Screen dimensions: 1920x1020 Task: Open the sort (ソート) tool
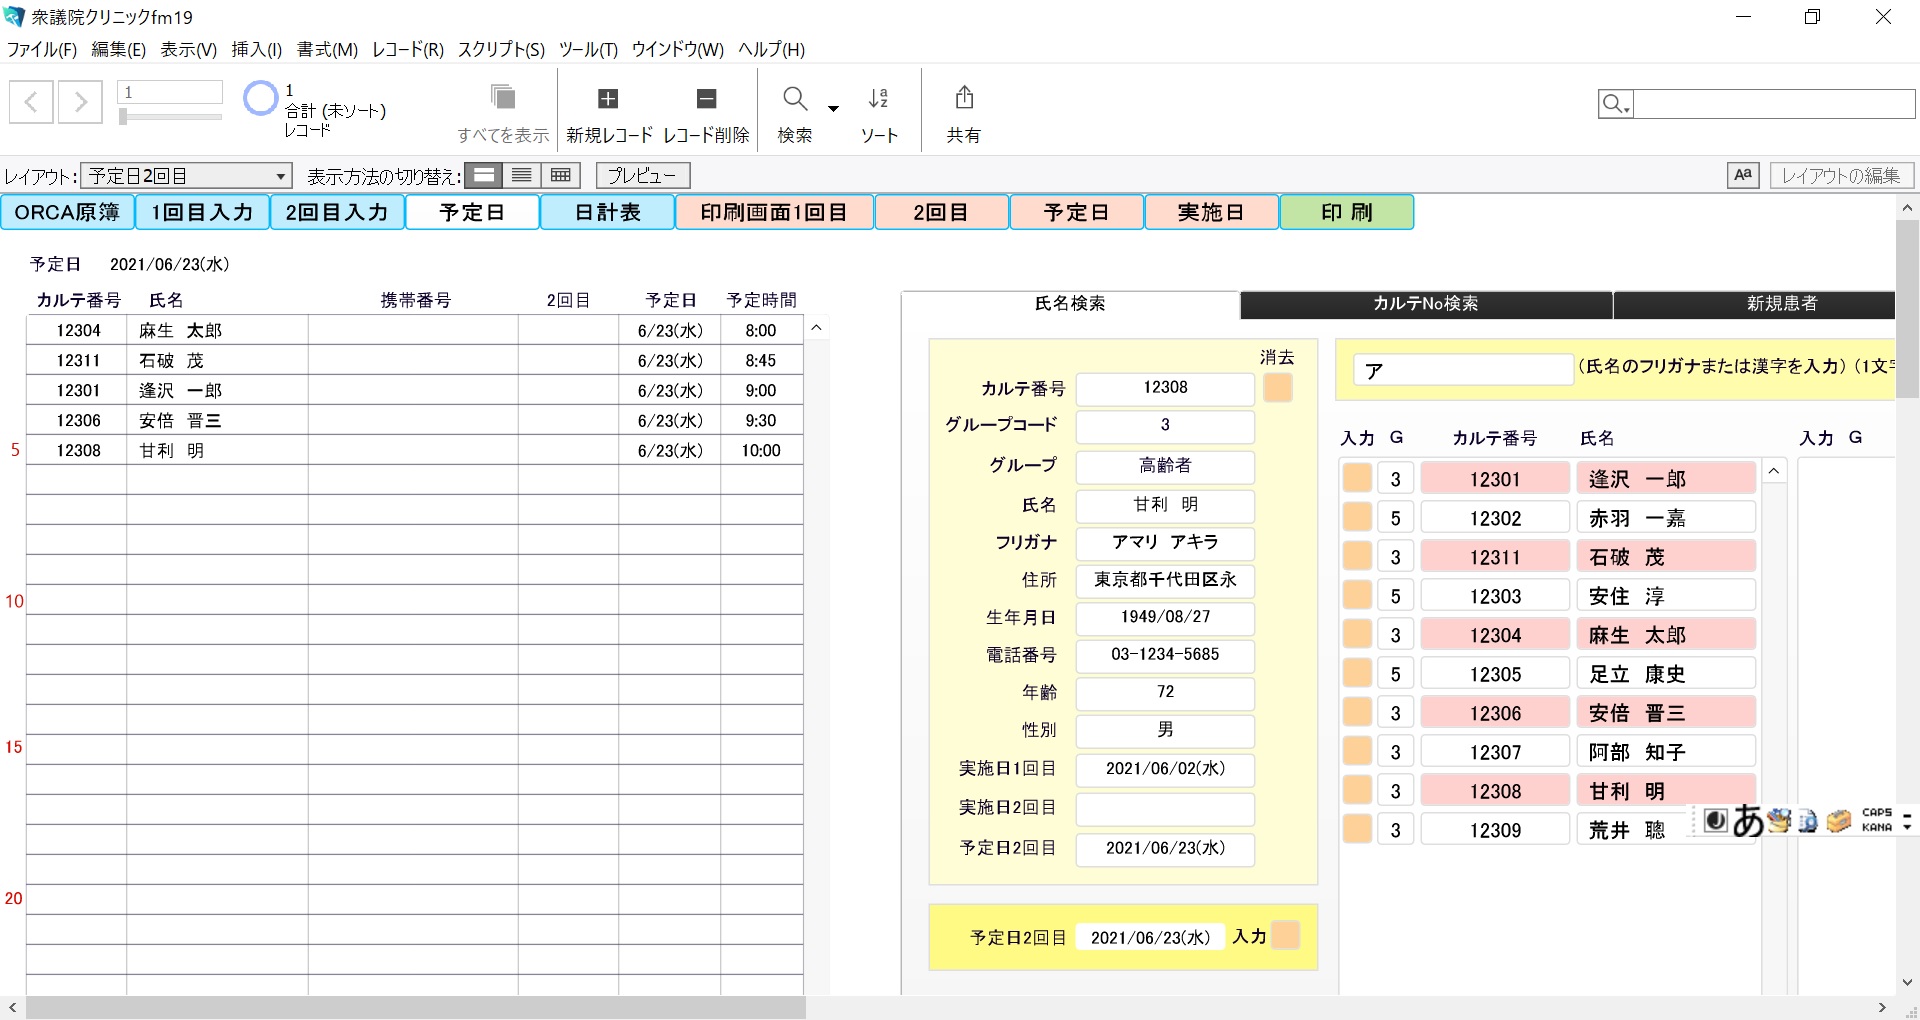(879, 98)
